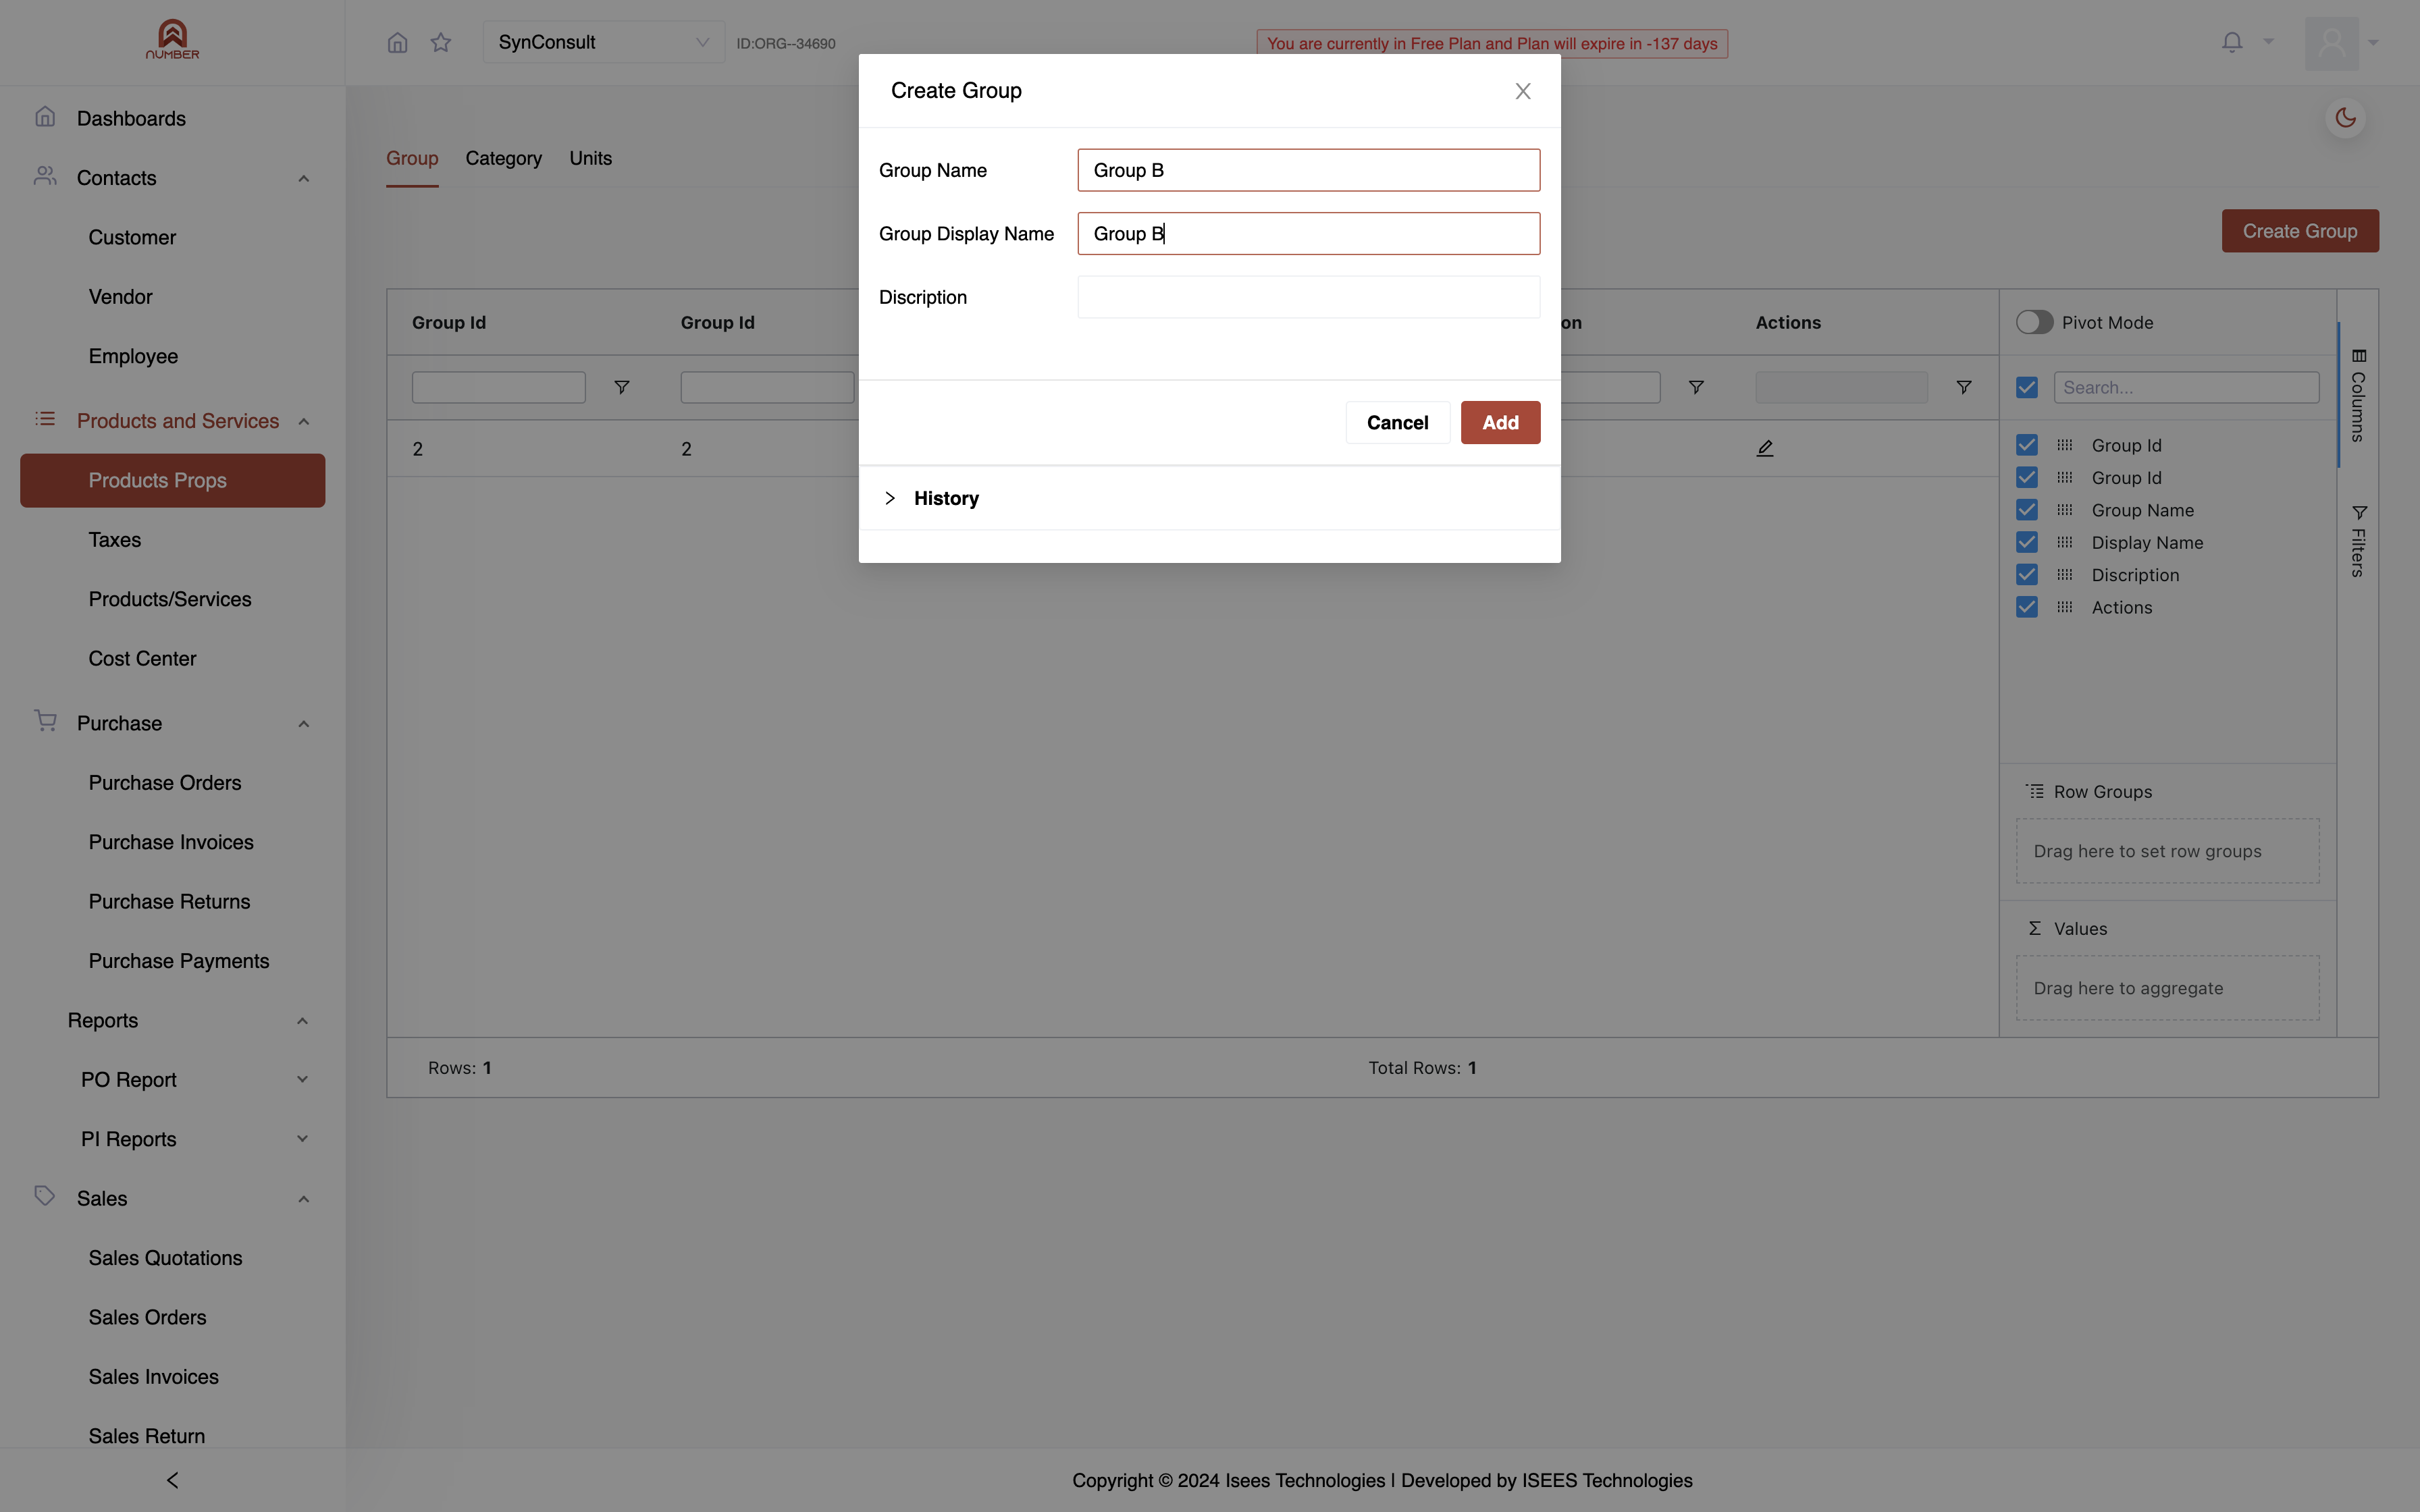Toggle select-all columns checkbox
The image size is (2420, 1512).
2027,387
